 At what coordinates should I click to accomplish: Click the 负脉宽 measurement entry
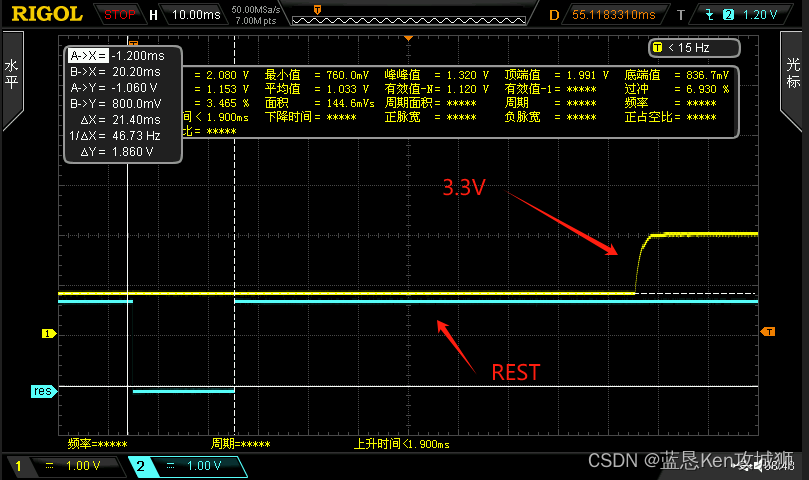(x=551, y=117)
